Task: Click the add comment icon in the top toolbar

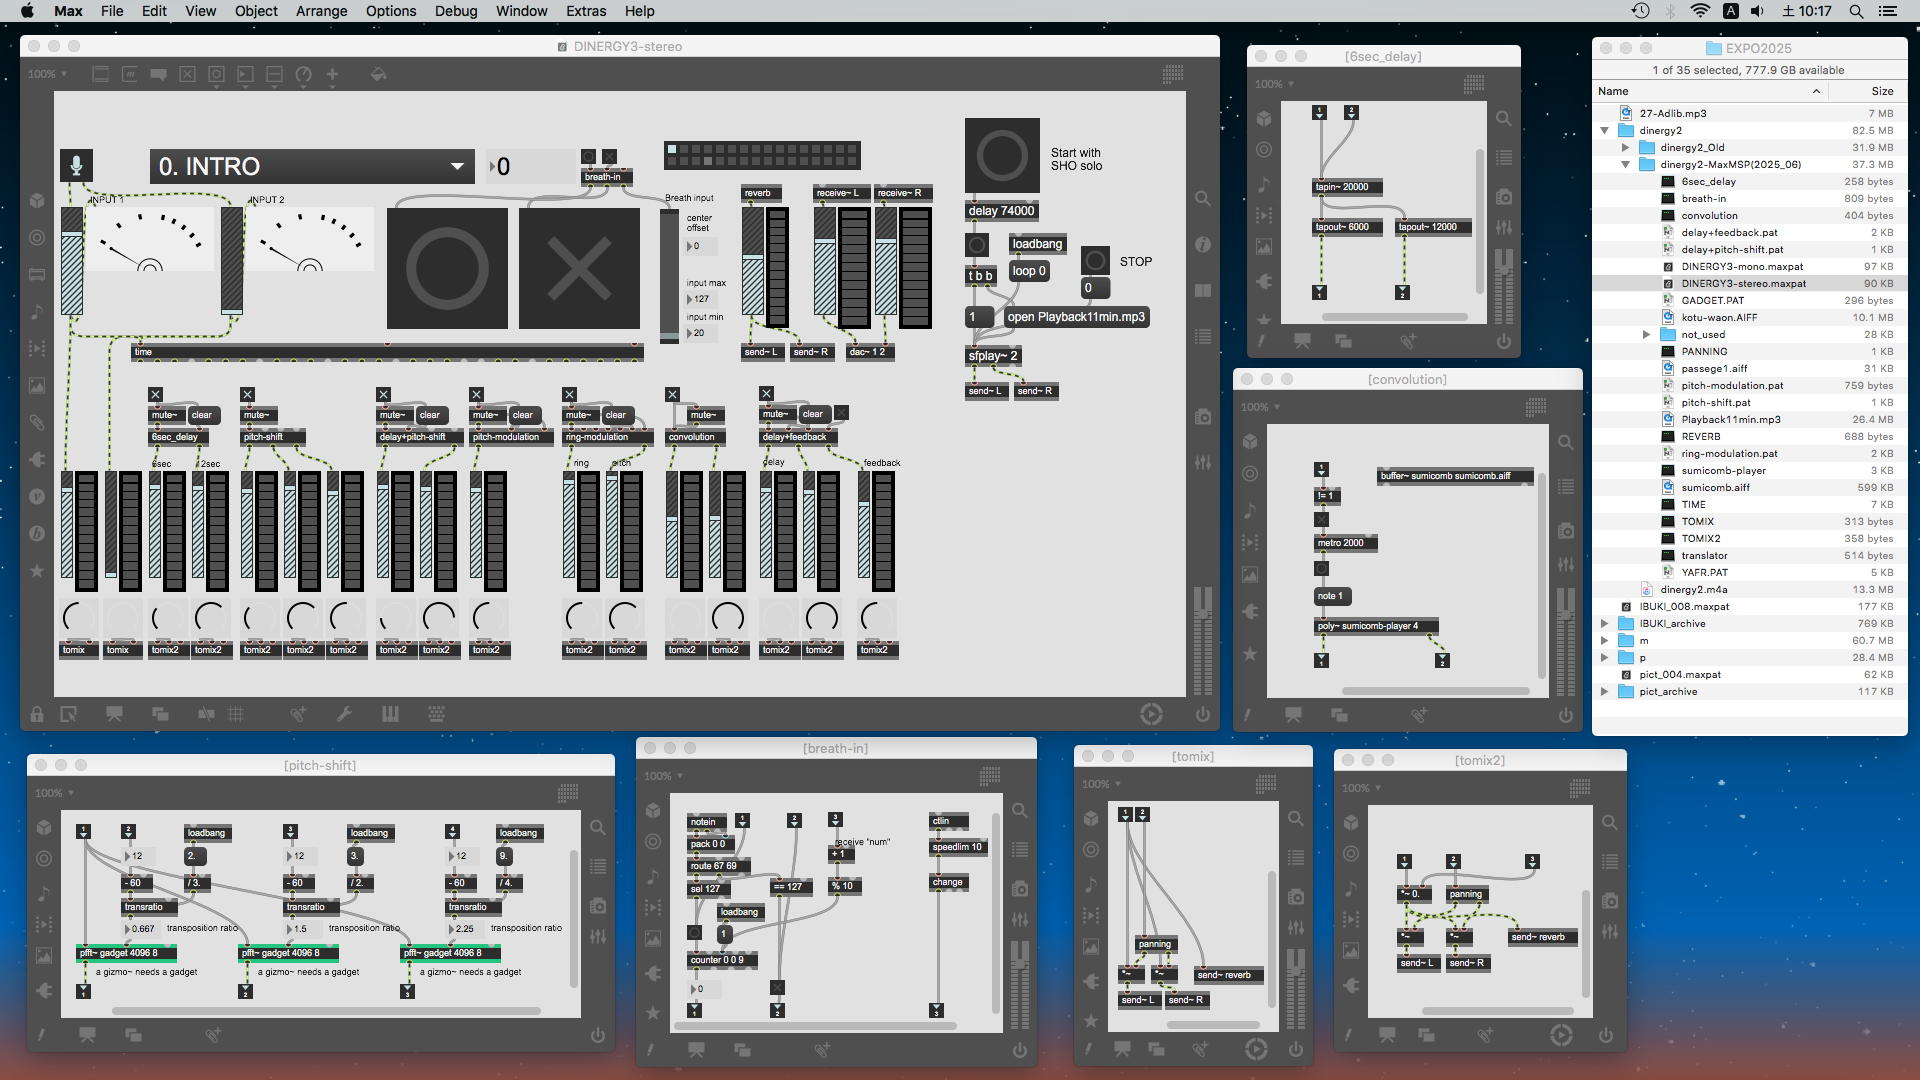Action: pos(158,74)
